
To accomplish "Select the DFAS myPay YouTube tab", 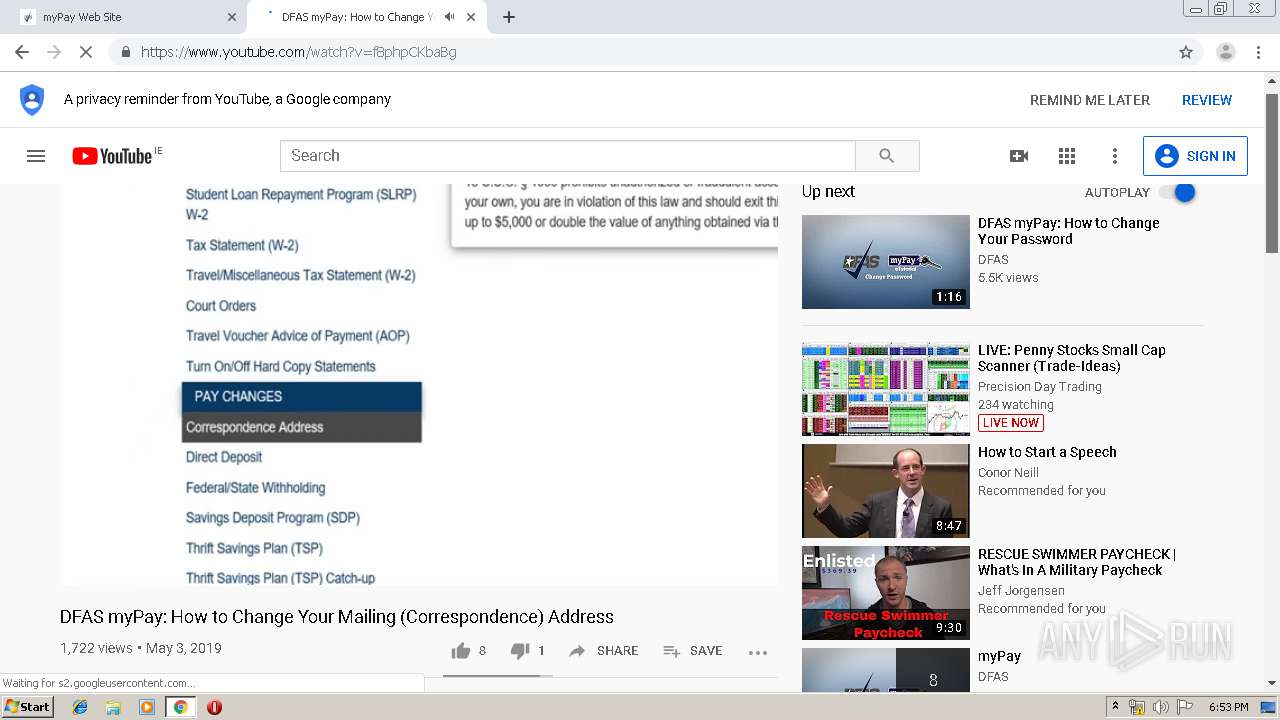I will coord(368,17).
